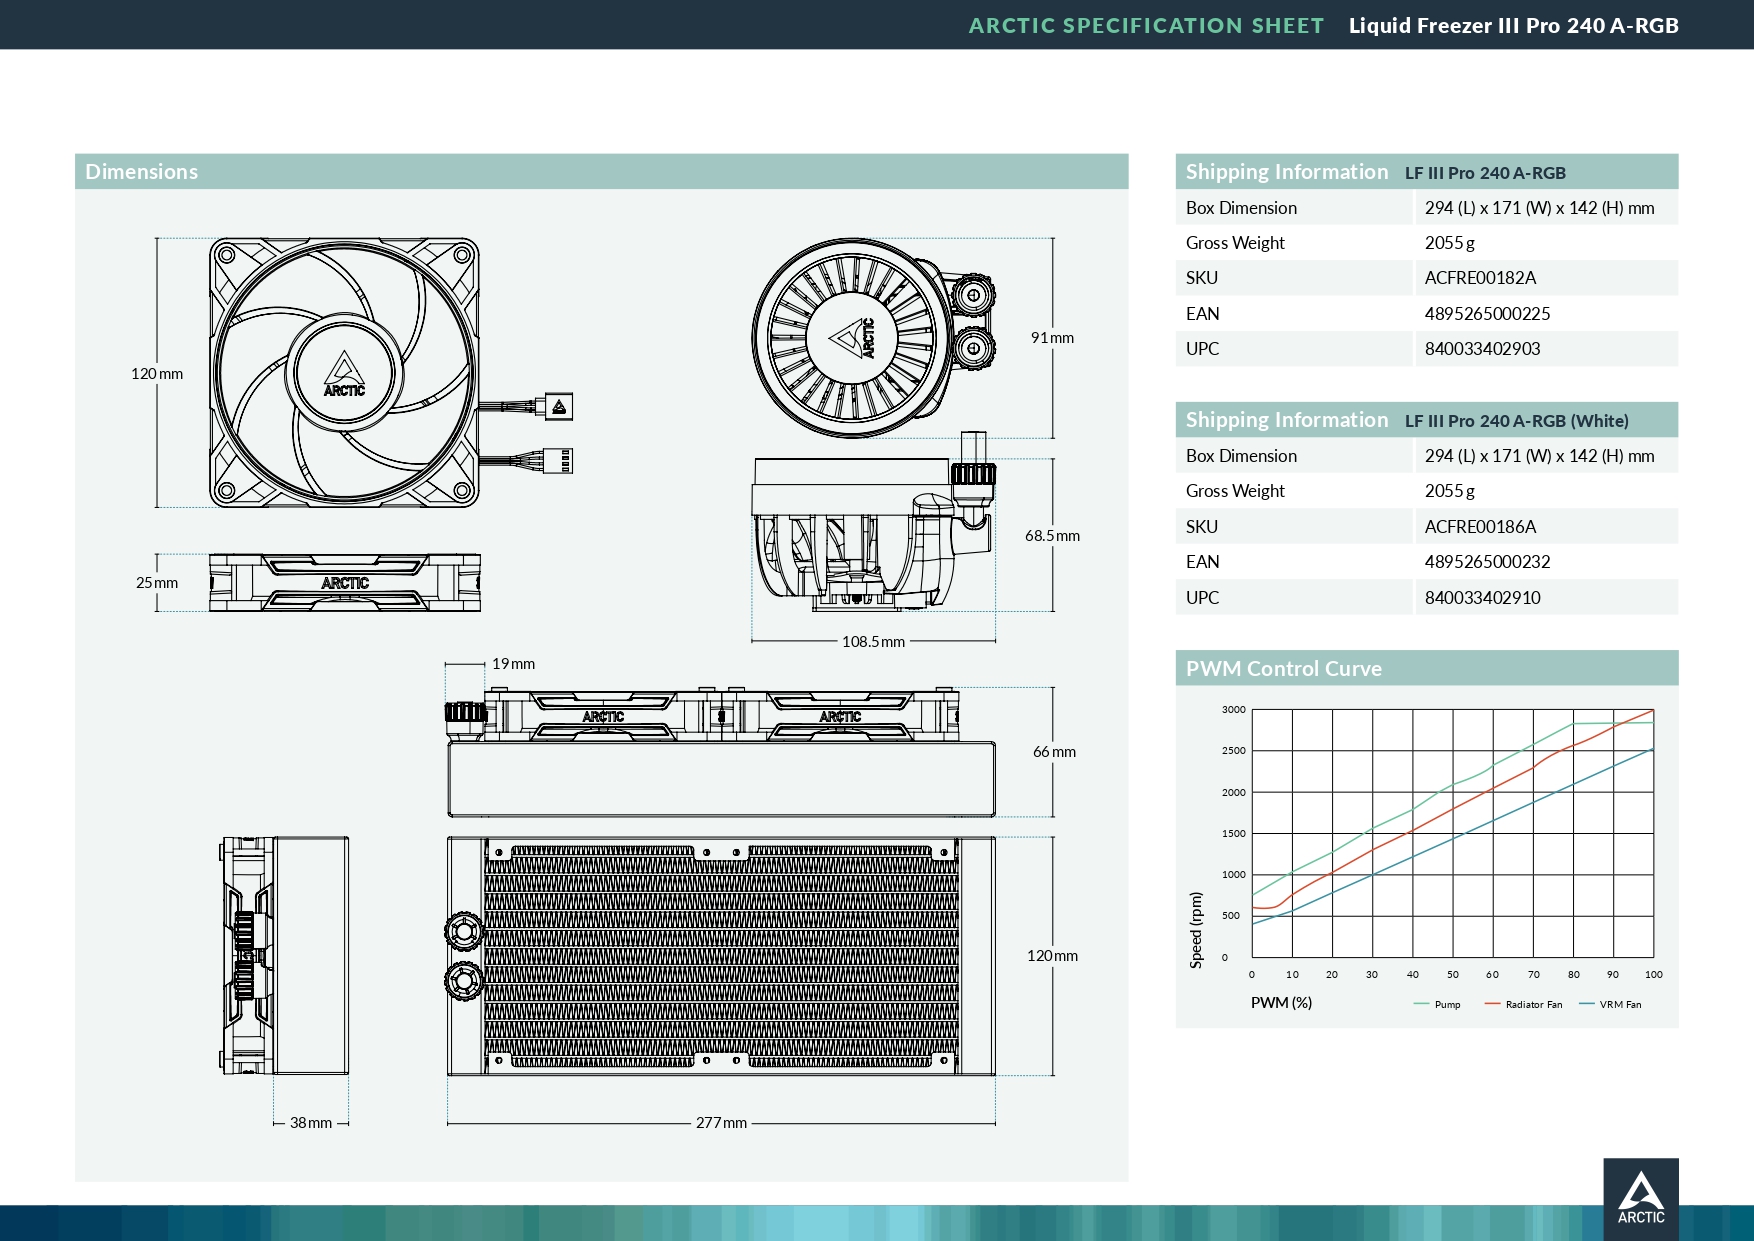Click the 277mm radiator length label

[x=721, y=1123]
